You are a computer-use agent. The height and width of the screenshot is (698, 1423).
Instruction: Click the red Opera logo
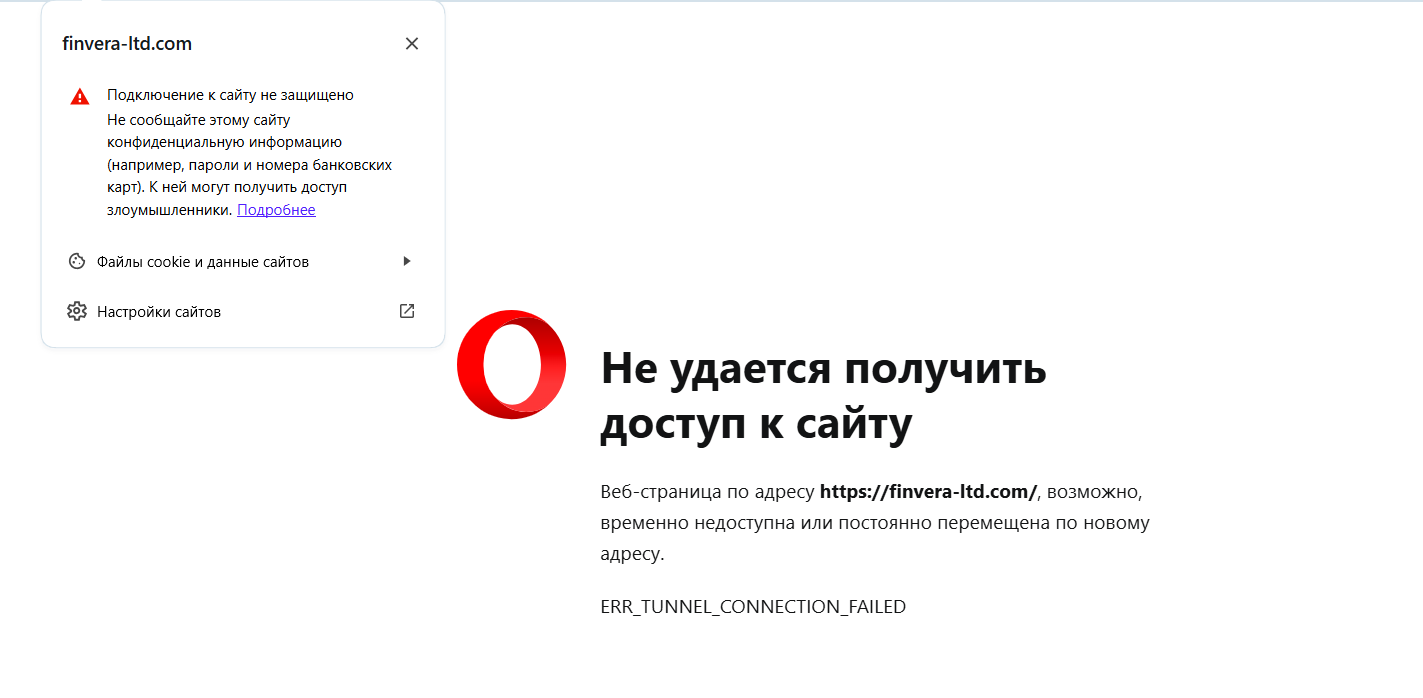[511, 364]
